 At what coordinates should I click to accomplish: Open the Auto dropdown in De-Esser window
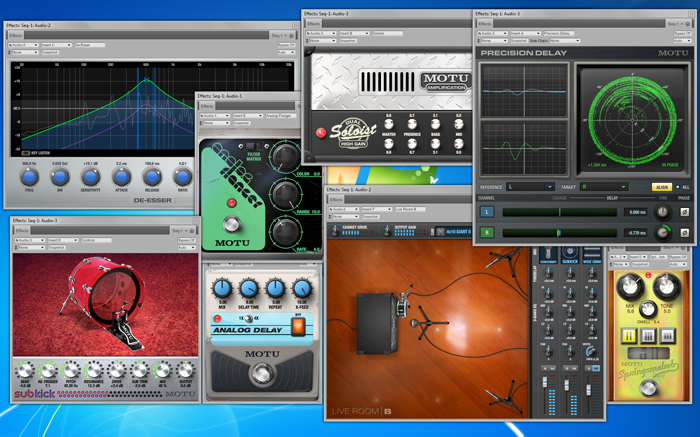tap(286, 52)
